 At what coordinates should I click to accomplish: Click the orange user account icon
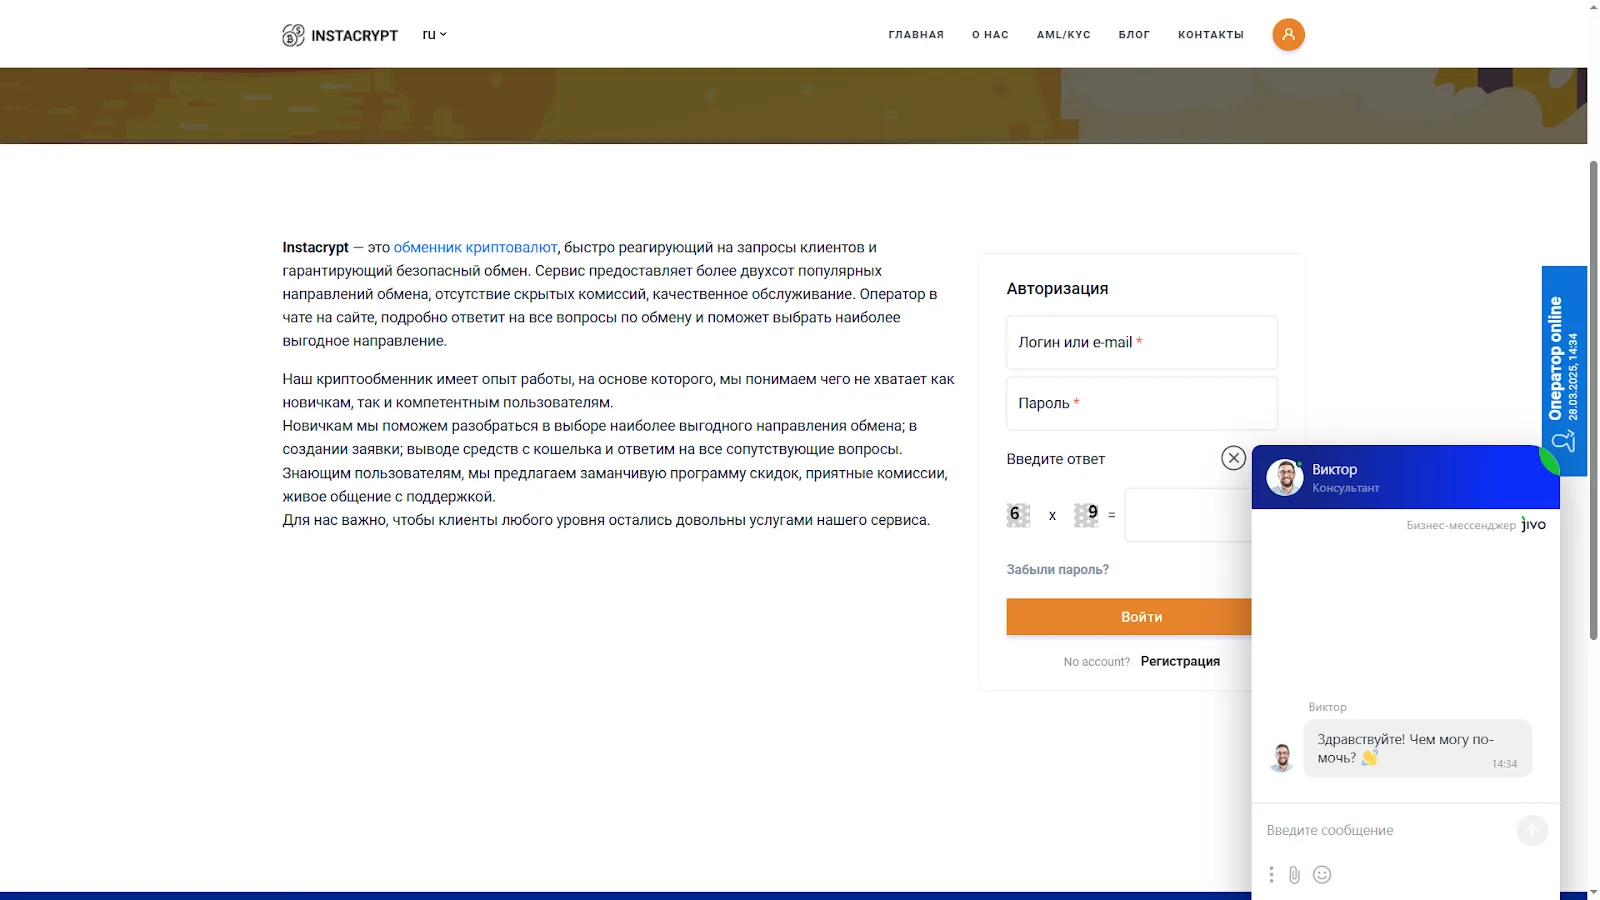pyautogui.click(x=1288, y=34)
